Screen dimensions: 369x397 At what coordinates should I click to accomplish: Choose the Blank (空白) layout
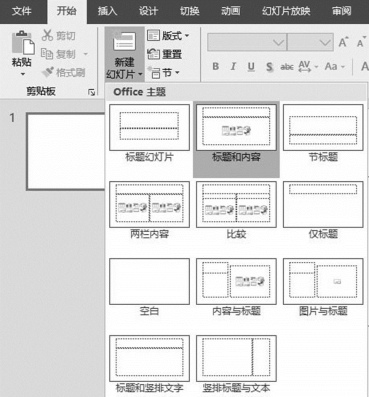(x=149, y=287)
